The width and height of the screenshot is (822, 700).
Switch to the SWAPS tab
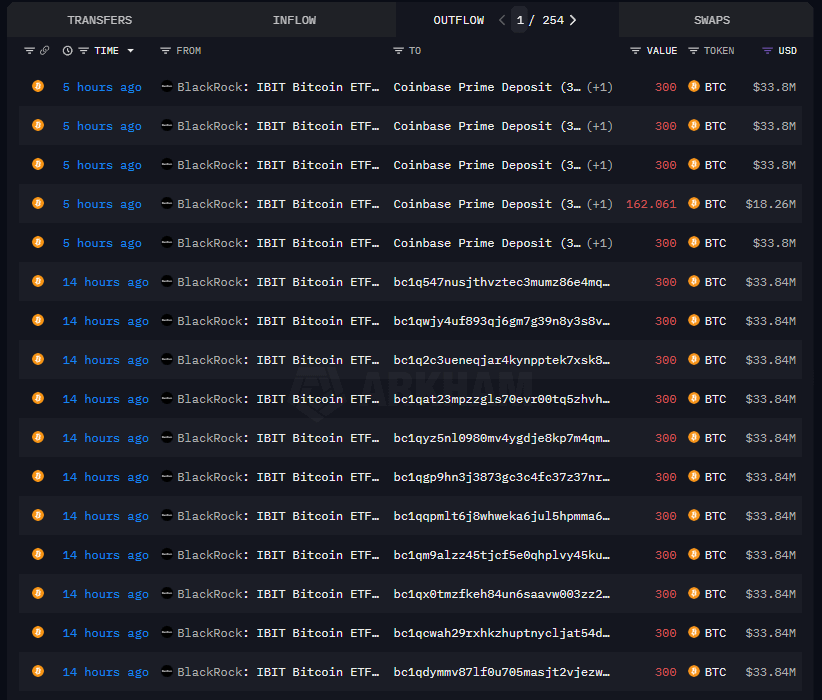712,19
